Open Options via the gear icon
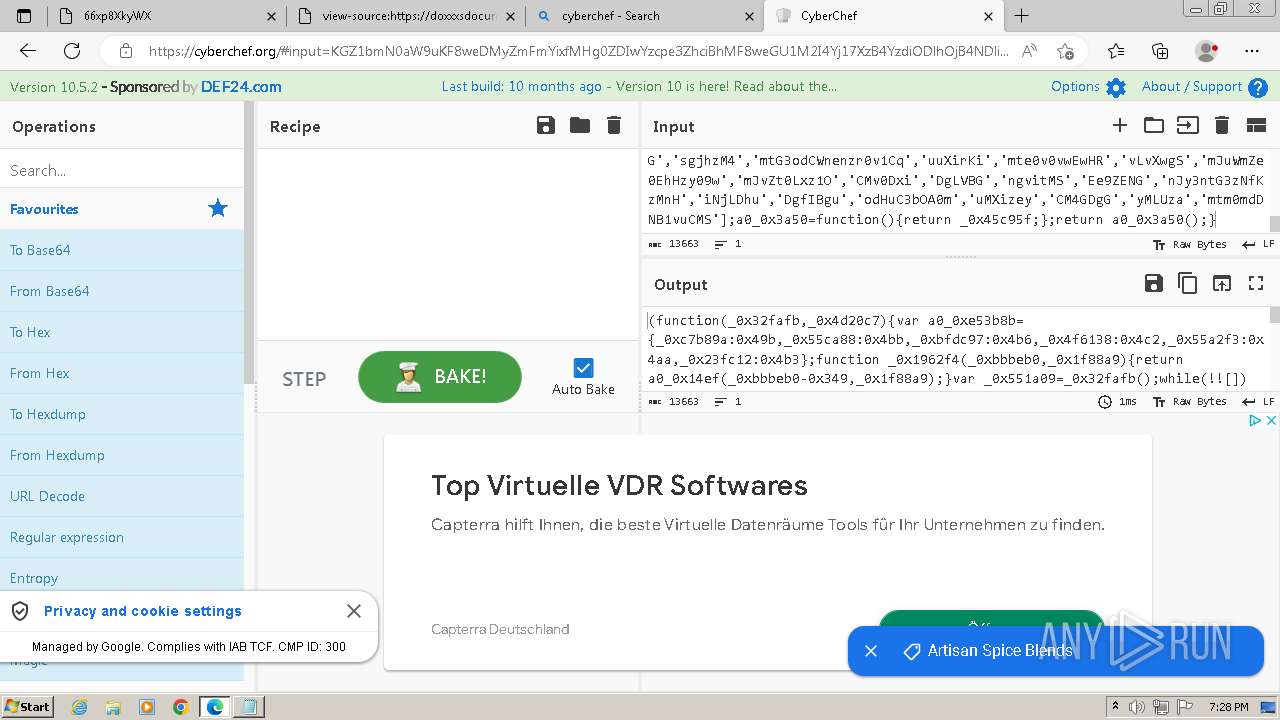This screenshot has height=720, width=1280. [x=1116, y=87]
